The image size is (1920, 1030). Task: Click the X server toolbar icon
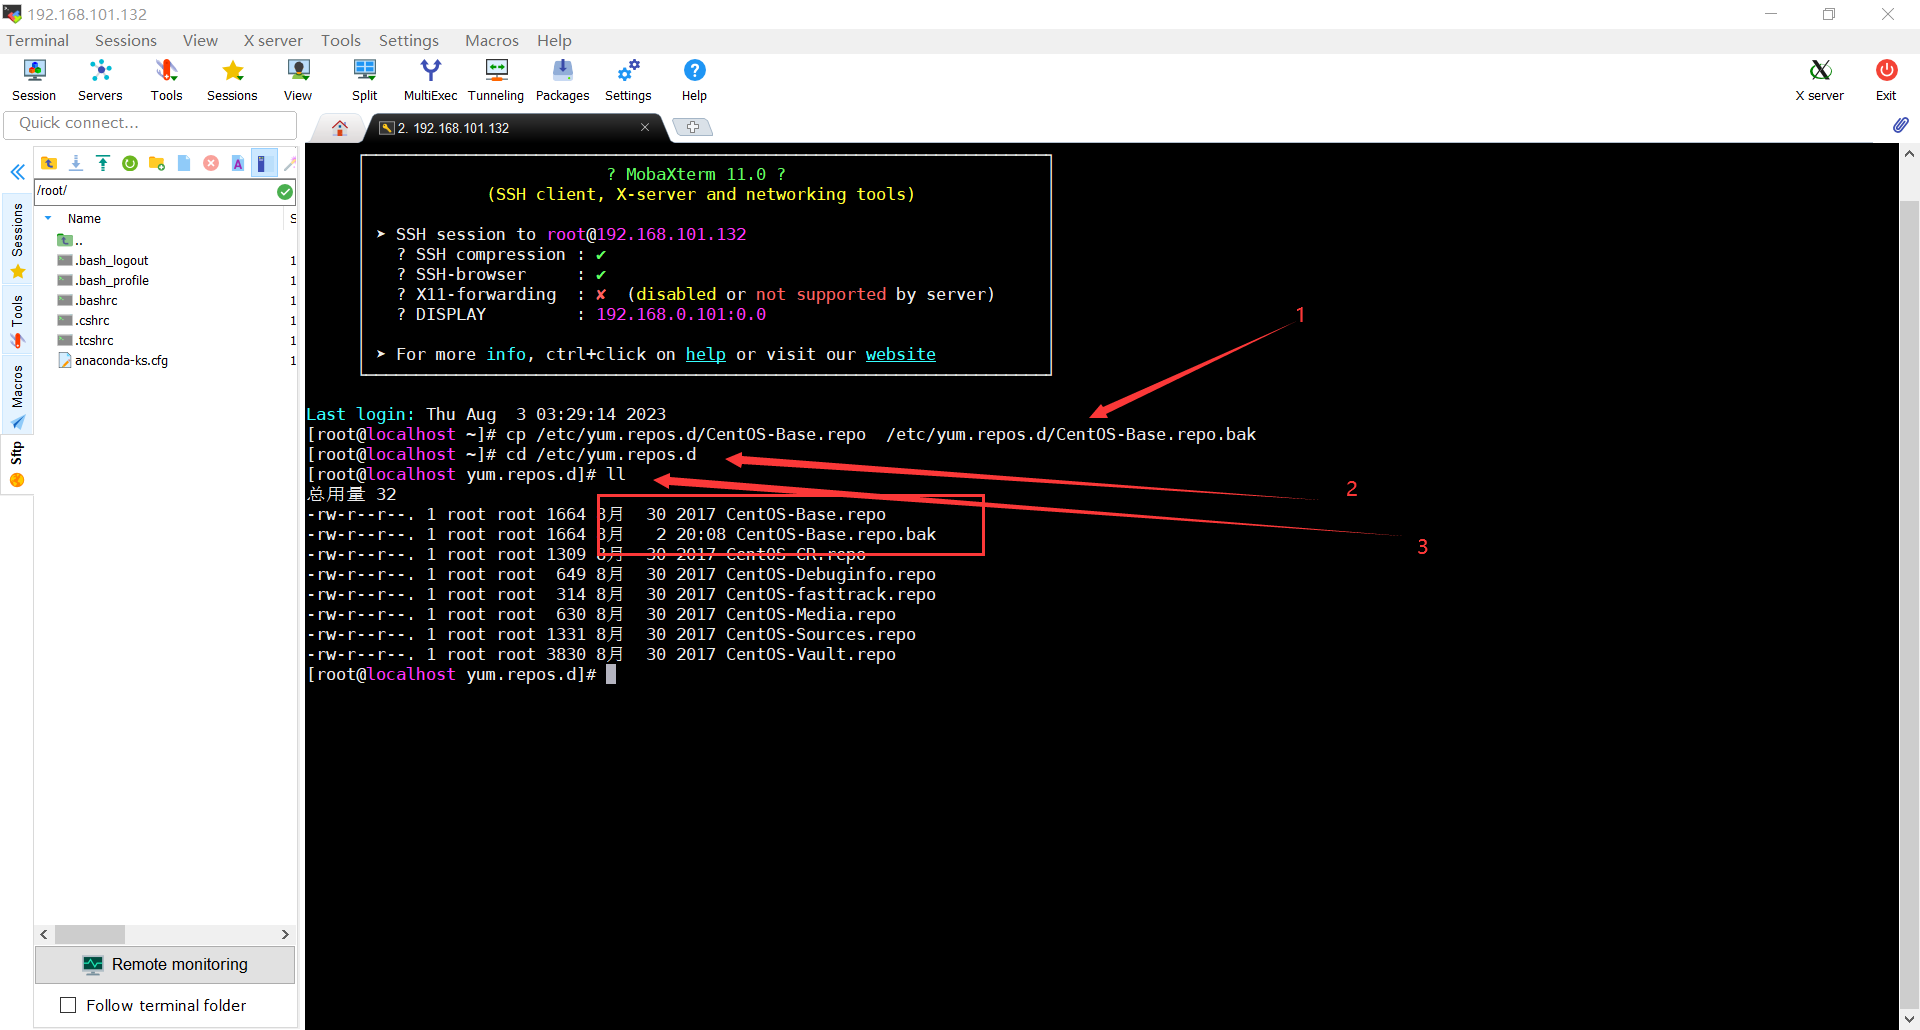[x=1820, y=80]
